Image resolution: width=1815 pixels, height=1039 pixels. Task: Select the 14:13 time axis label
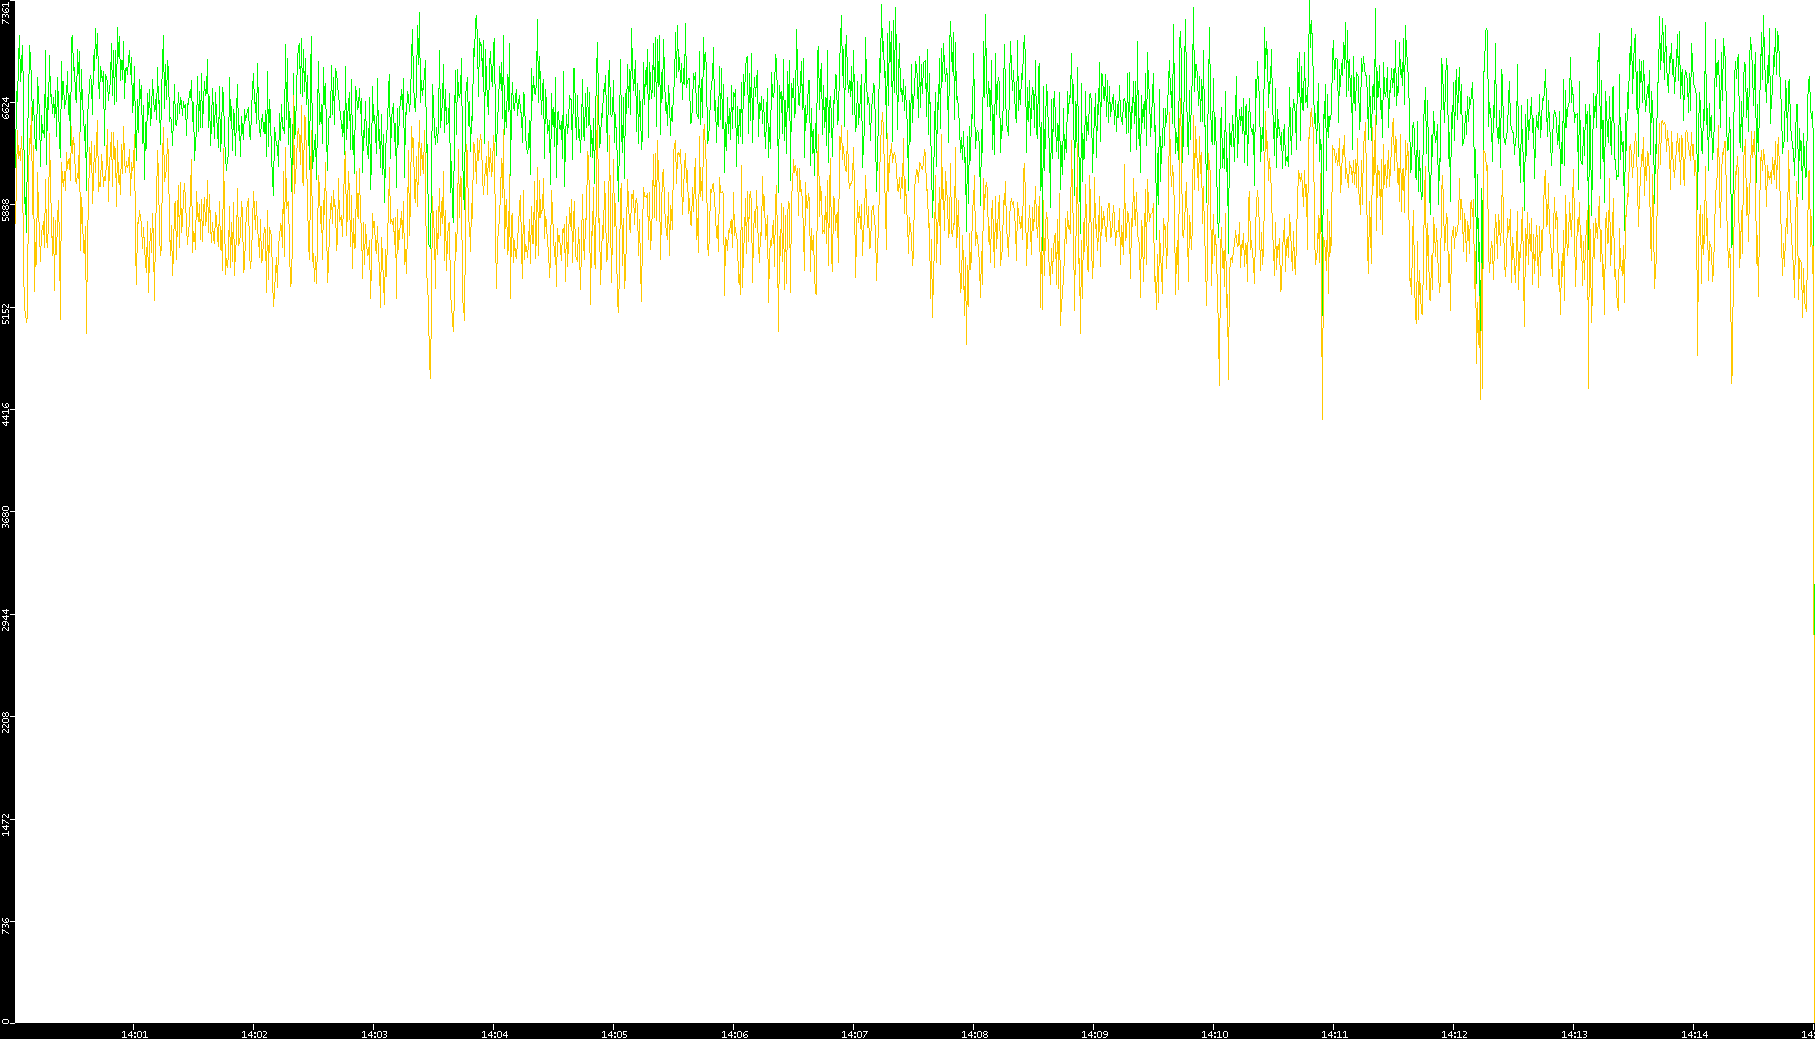tap(1574, 1034)
